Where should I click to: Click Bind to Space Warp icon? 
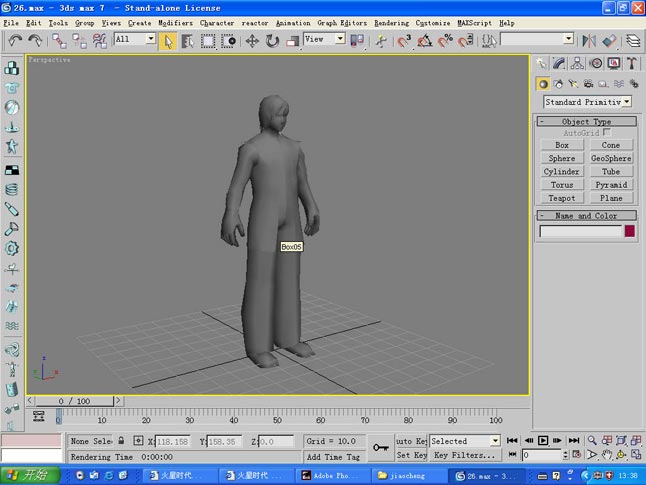[99, 40]
